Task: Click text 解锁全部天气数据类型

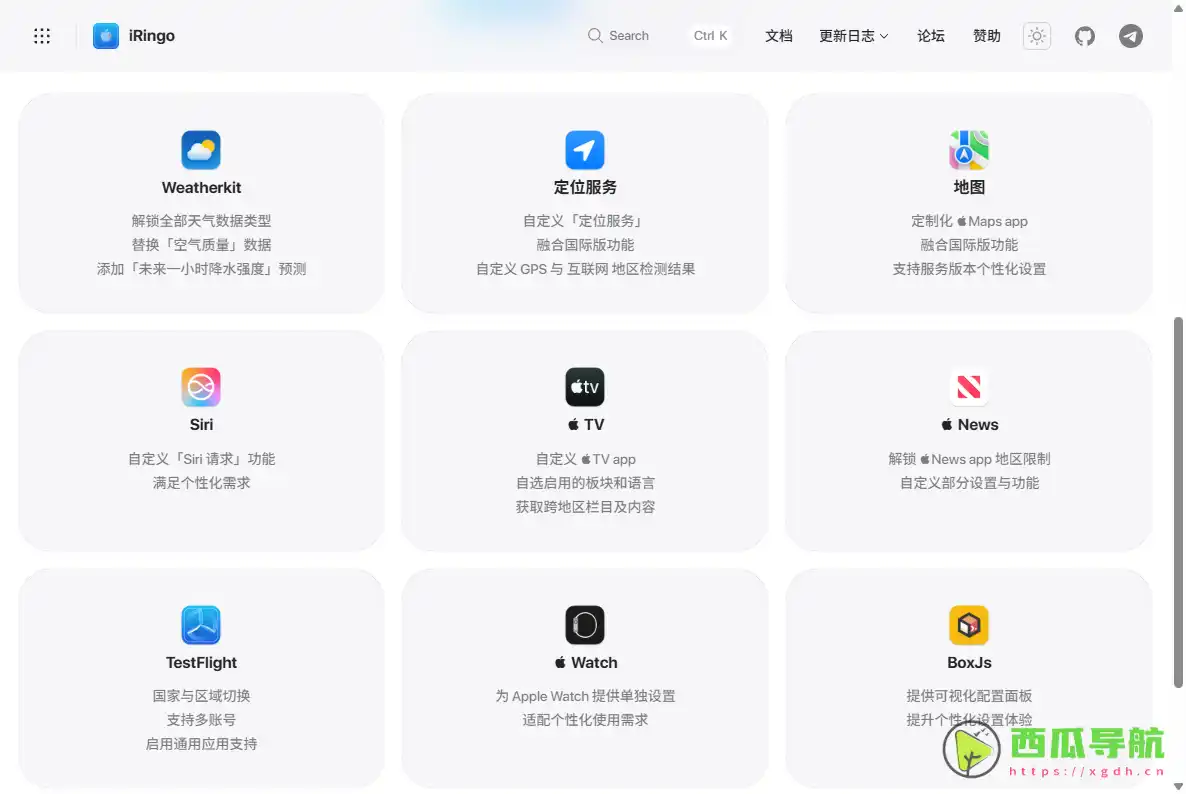Action: pyautogui.click(x=201, y=221)
